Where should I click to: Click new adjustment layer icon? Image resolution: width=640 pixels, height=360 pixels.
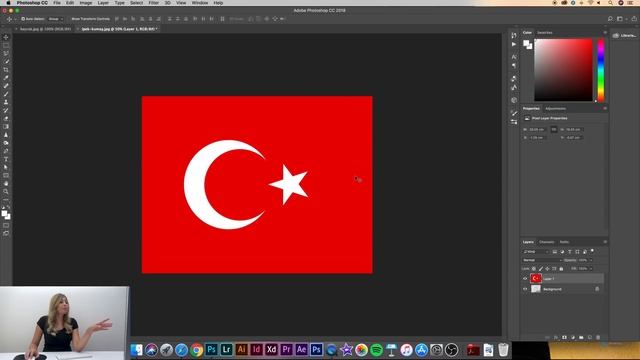573,338
